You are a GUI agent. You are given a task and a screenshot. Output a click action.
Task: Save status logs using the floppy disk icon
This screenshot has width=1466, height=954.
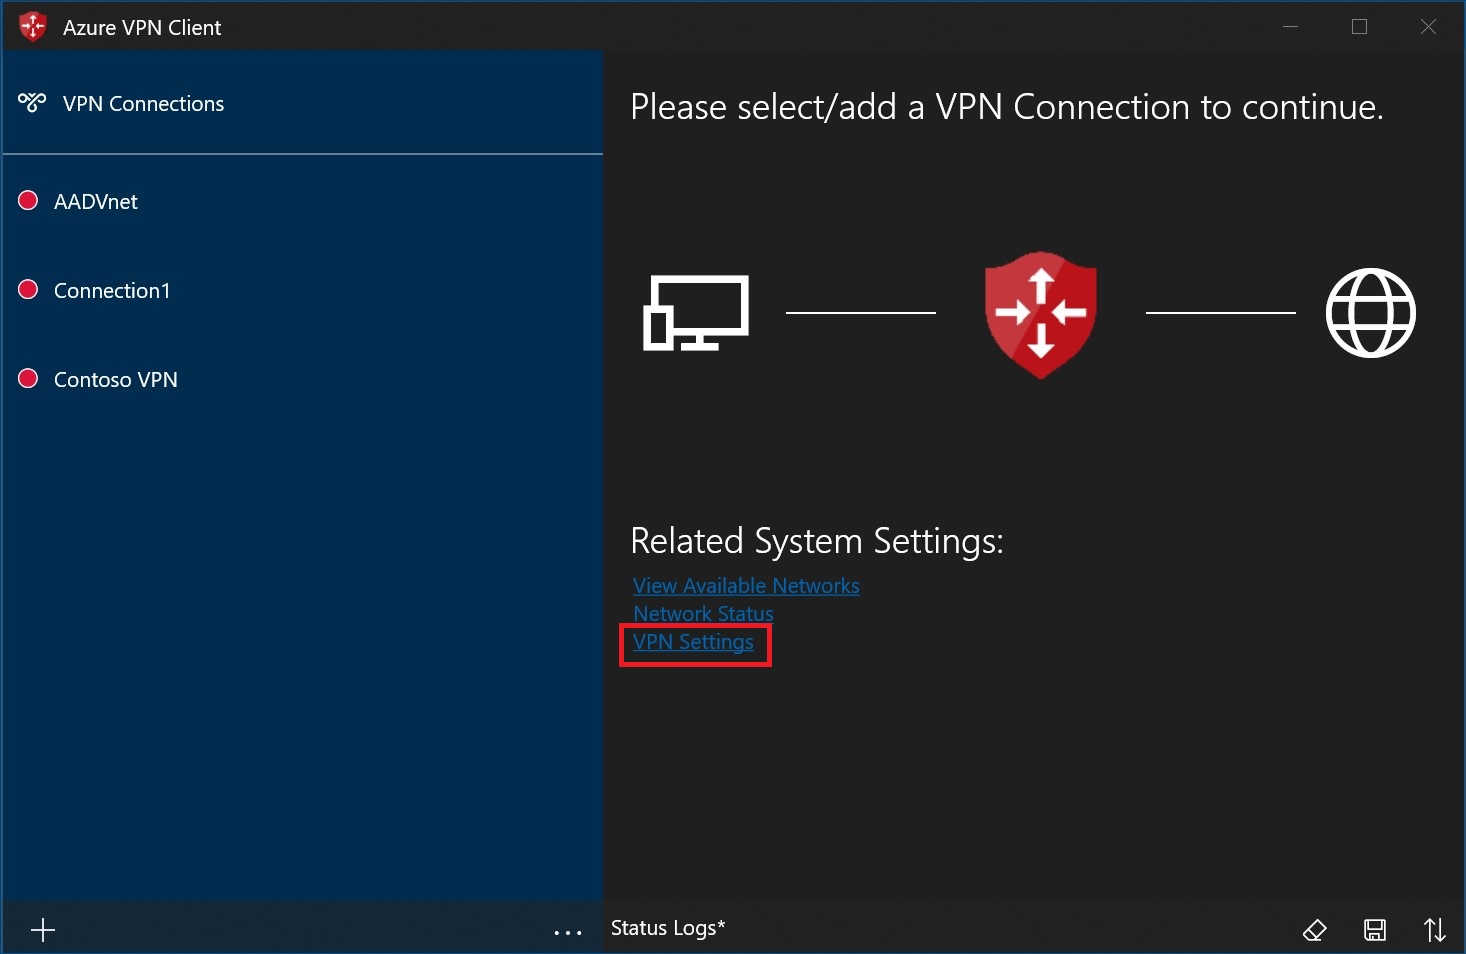coord(1375,930)
